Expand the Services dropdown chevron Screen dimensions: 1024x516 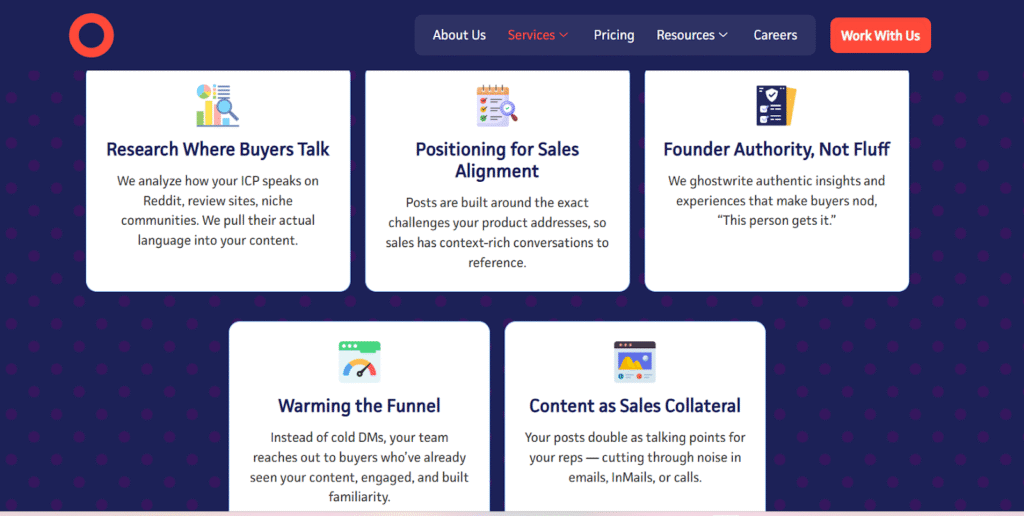point(564,35)
